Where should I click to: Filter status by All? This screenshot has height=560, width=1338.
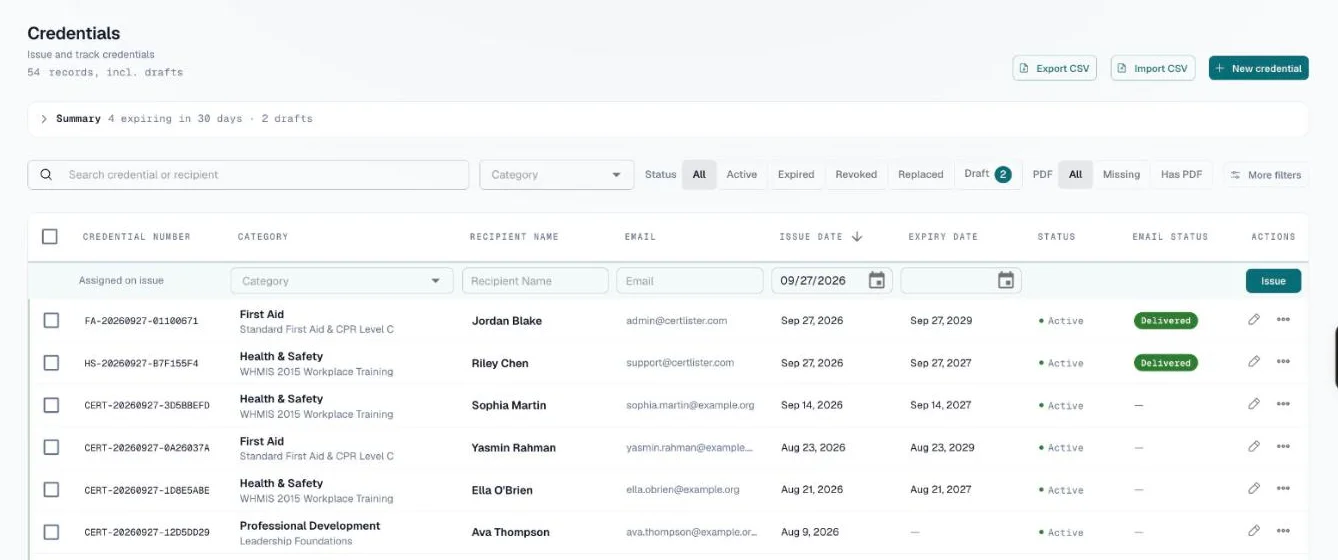click(x=699, y=174)
